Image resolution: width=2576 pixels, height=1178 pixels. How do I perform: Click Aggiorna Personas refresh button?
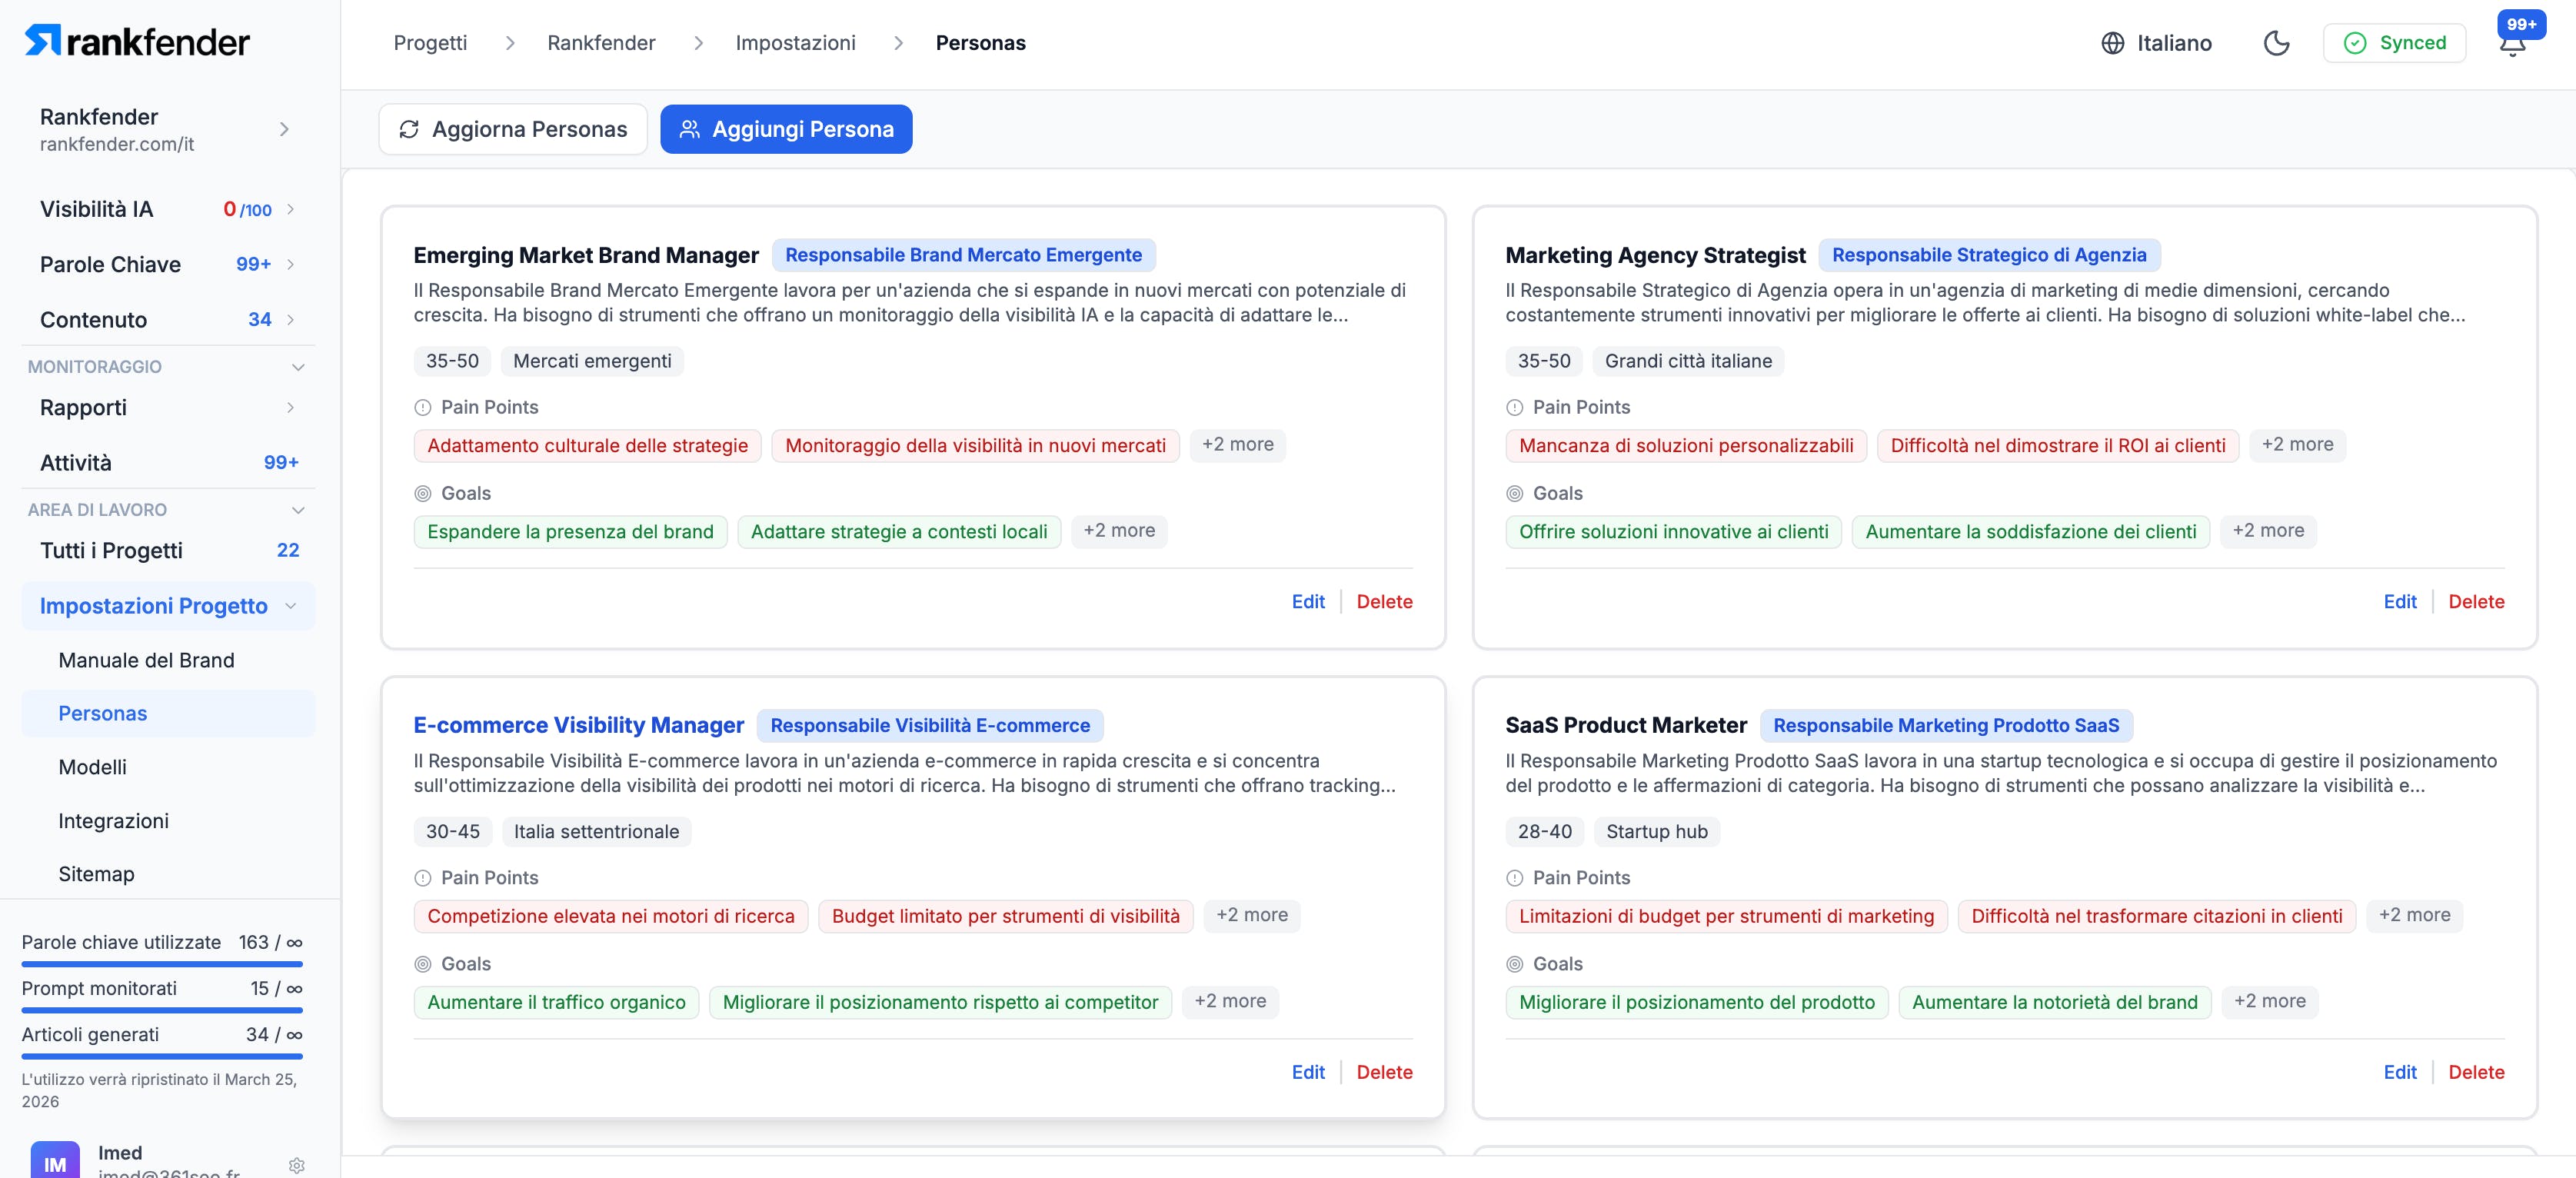(x=513, y=129)
